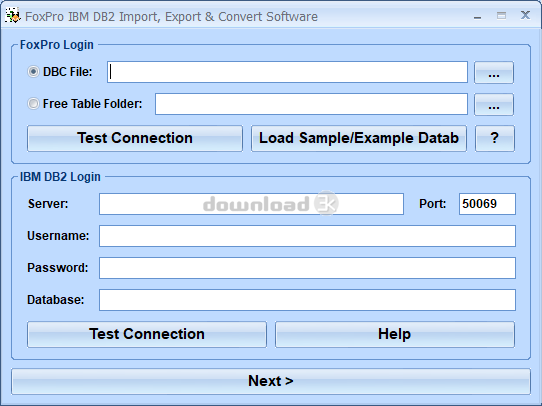Image resolution: width=542 pixels, height=406 pixels.
Task: Click the Port field showing 50069
Action: 487,204
